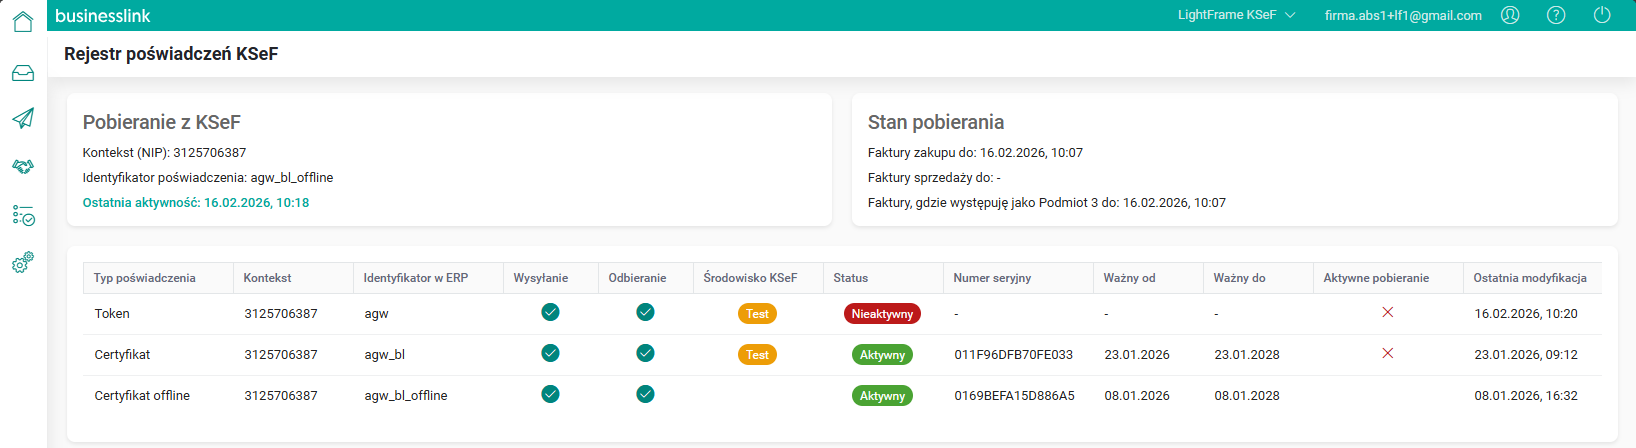Open the settings gears icon in sidebar
Screen dimensions: 1636x448
point(23,263)
